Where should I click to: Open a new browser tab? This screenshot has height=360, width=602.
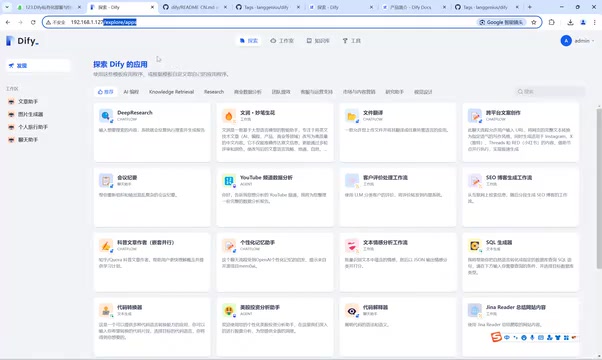point(529,7)
